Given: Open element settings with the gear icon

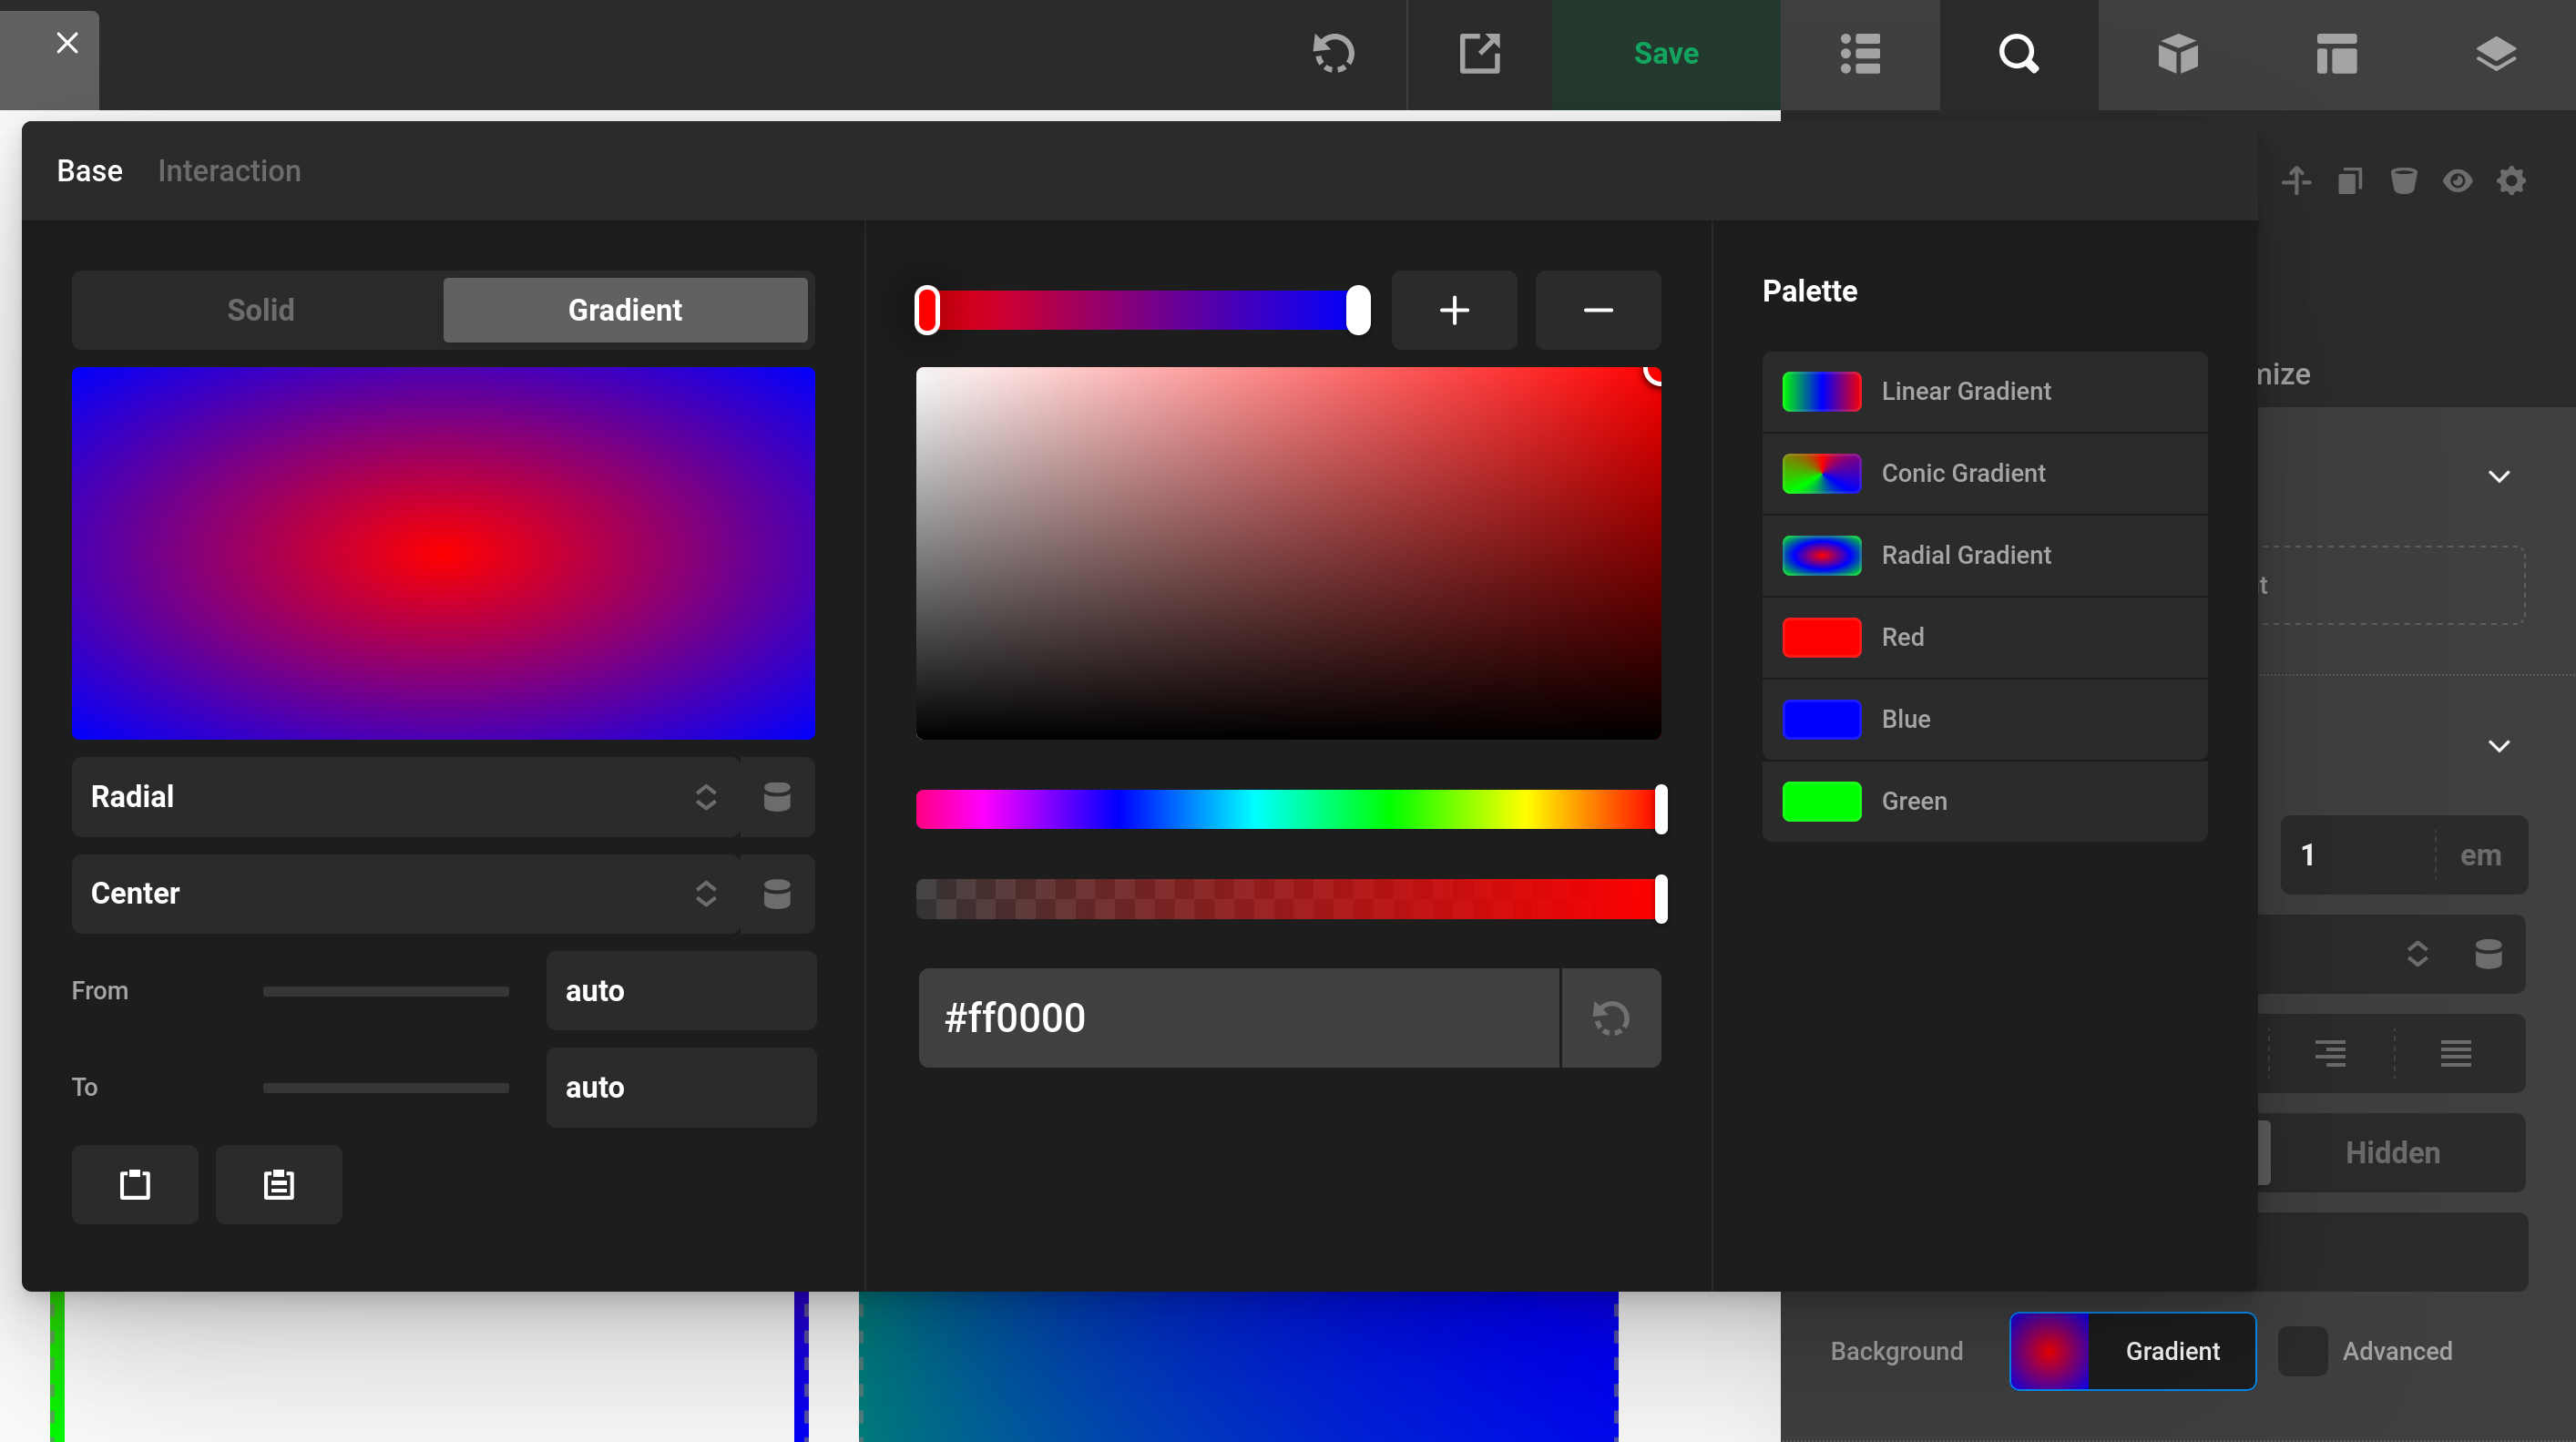Looking at the screenshot, I should pos(2512,181).
